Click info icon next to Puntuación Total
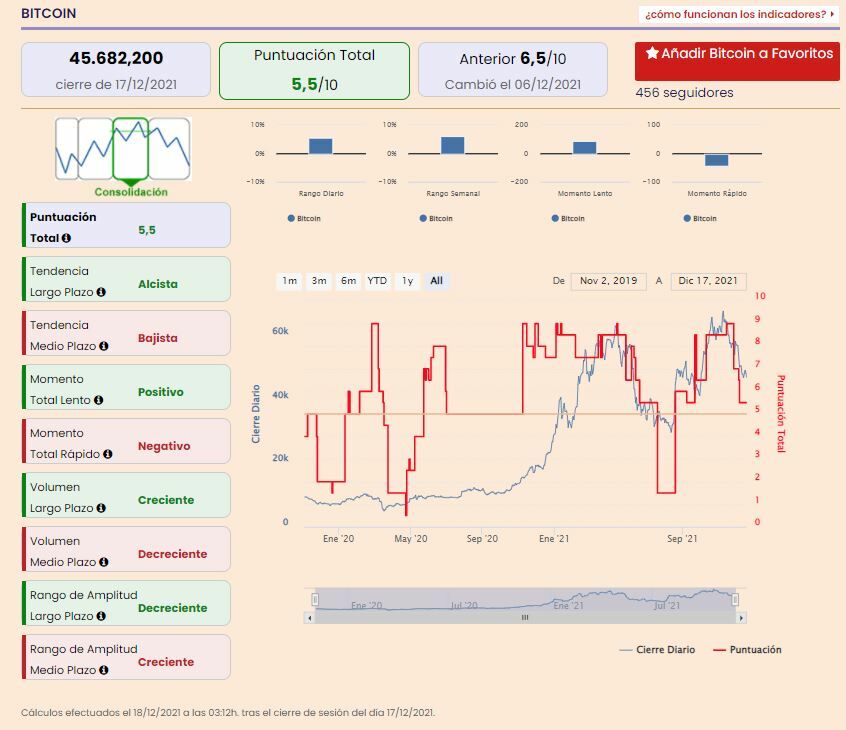This screenshot has width=846, height=730. click(x=66, y=238)
